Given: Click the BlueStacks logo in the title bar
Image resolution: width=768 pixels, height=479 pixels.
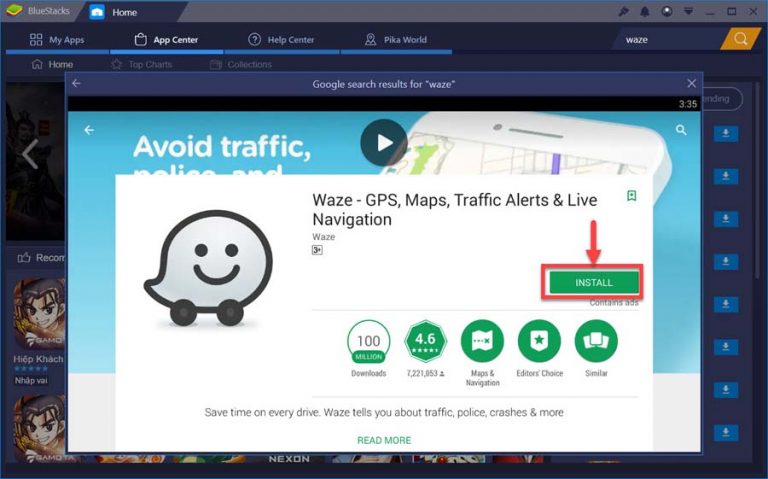Looking at the screenshot, I should pos(15,10).
